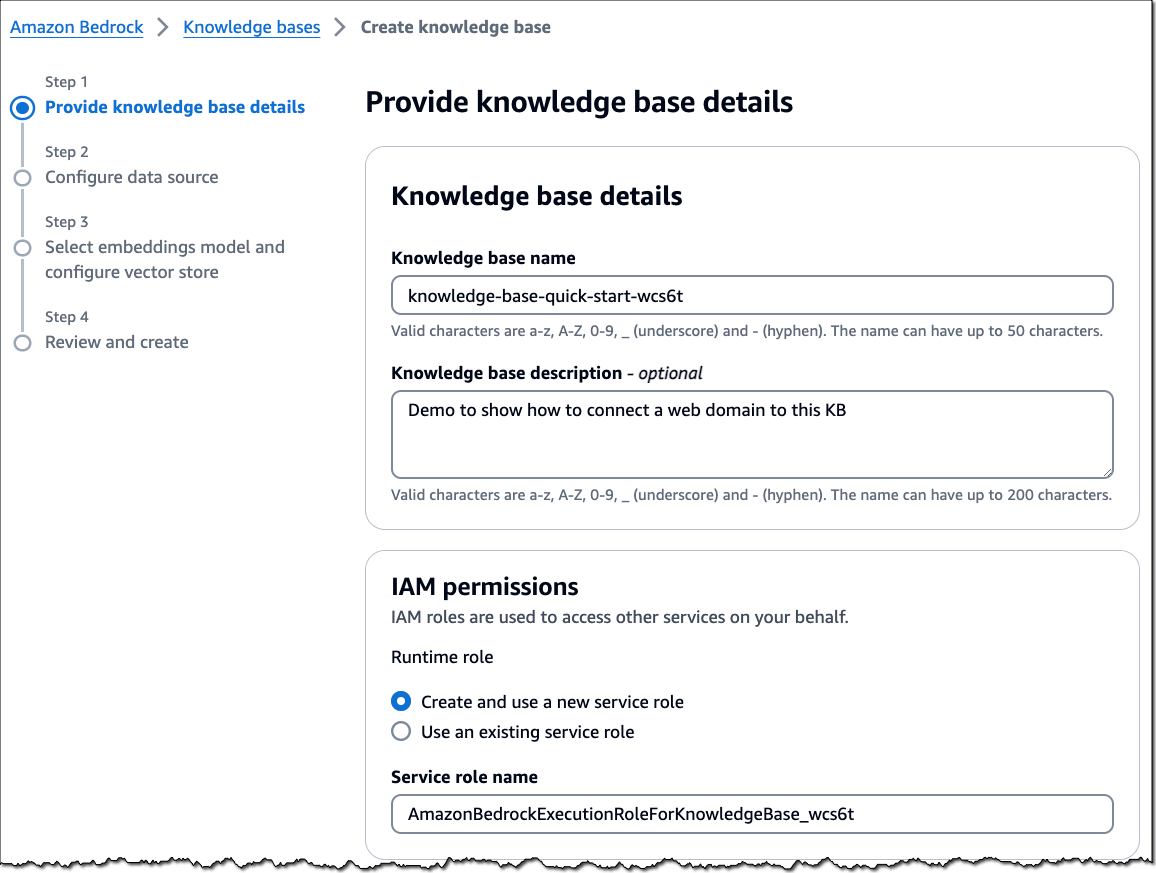1156x873 pixels.
Task: Click the knowledge base description text area
Action: pos(752,434)
